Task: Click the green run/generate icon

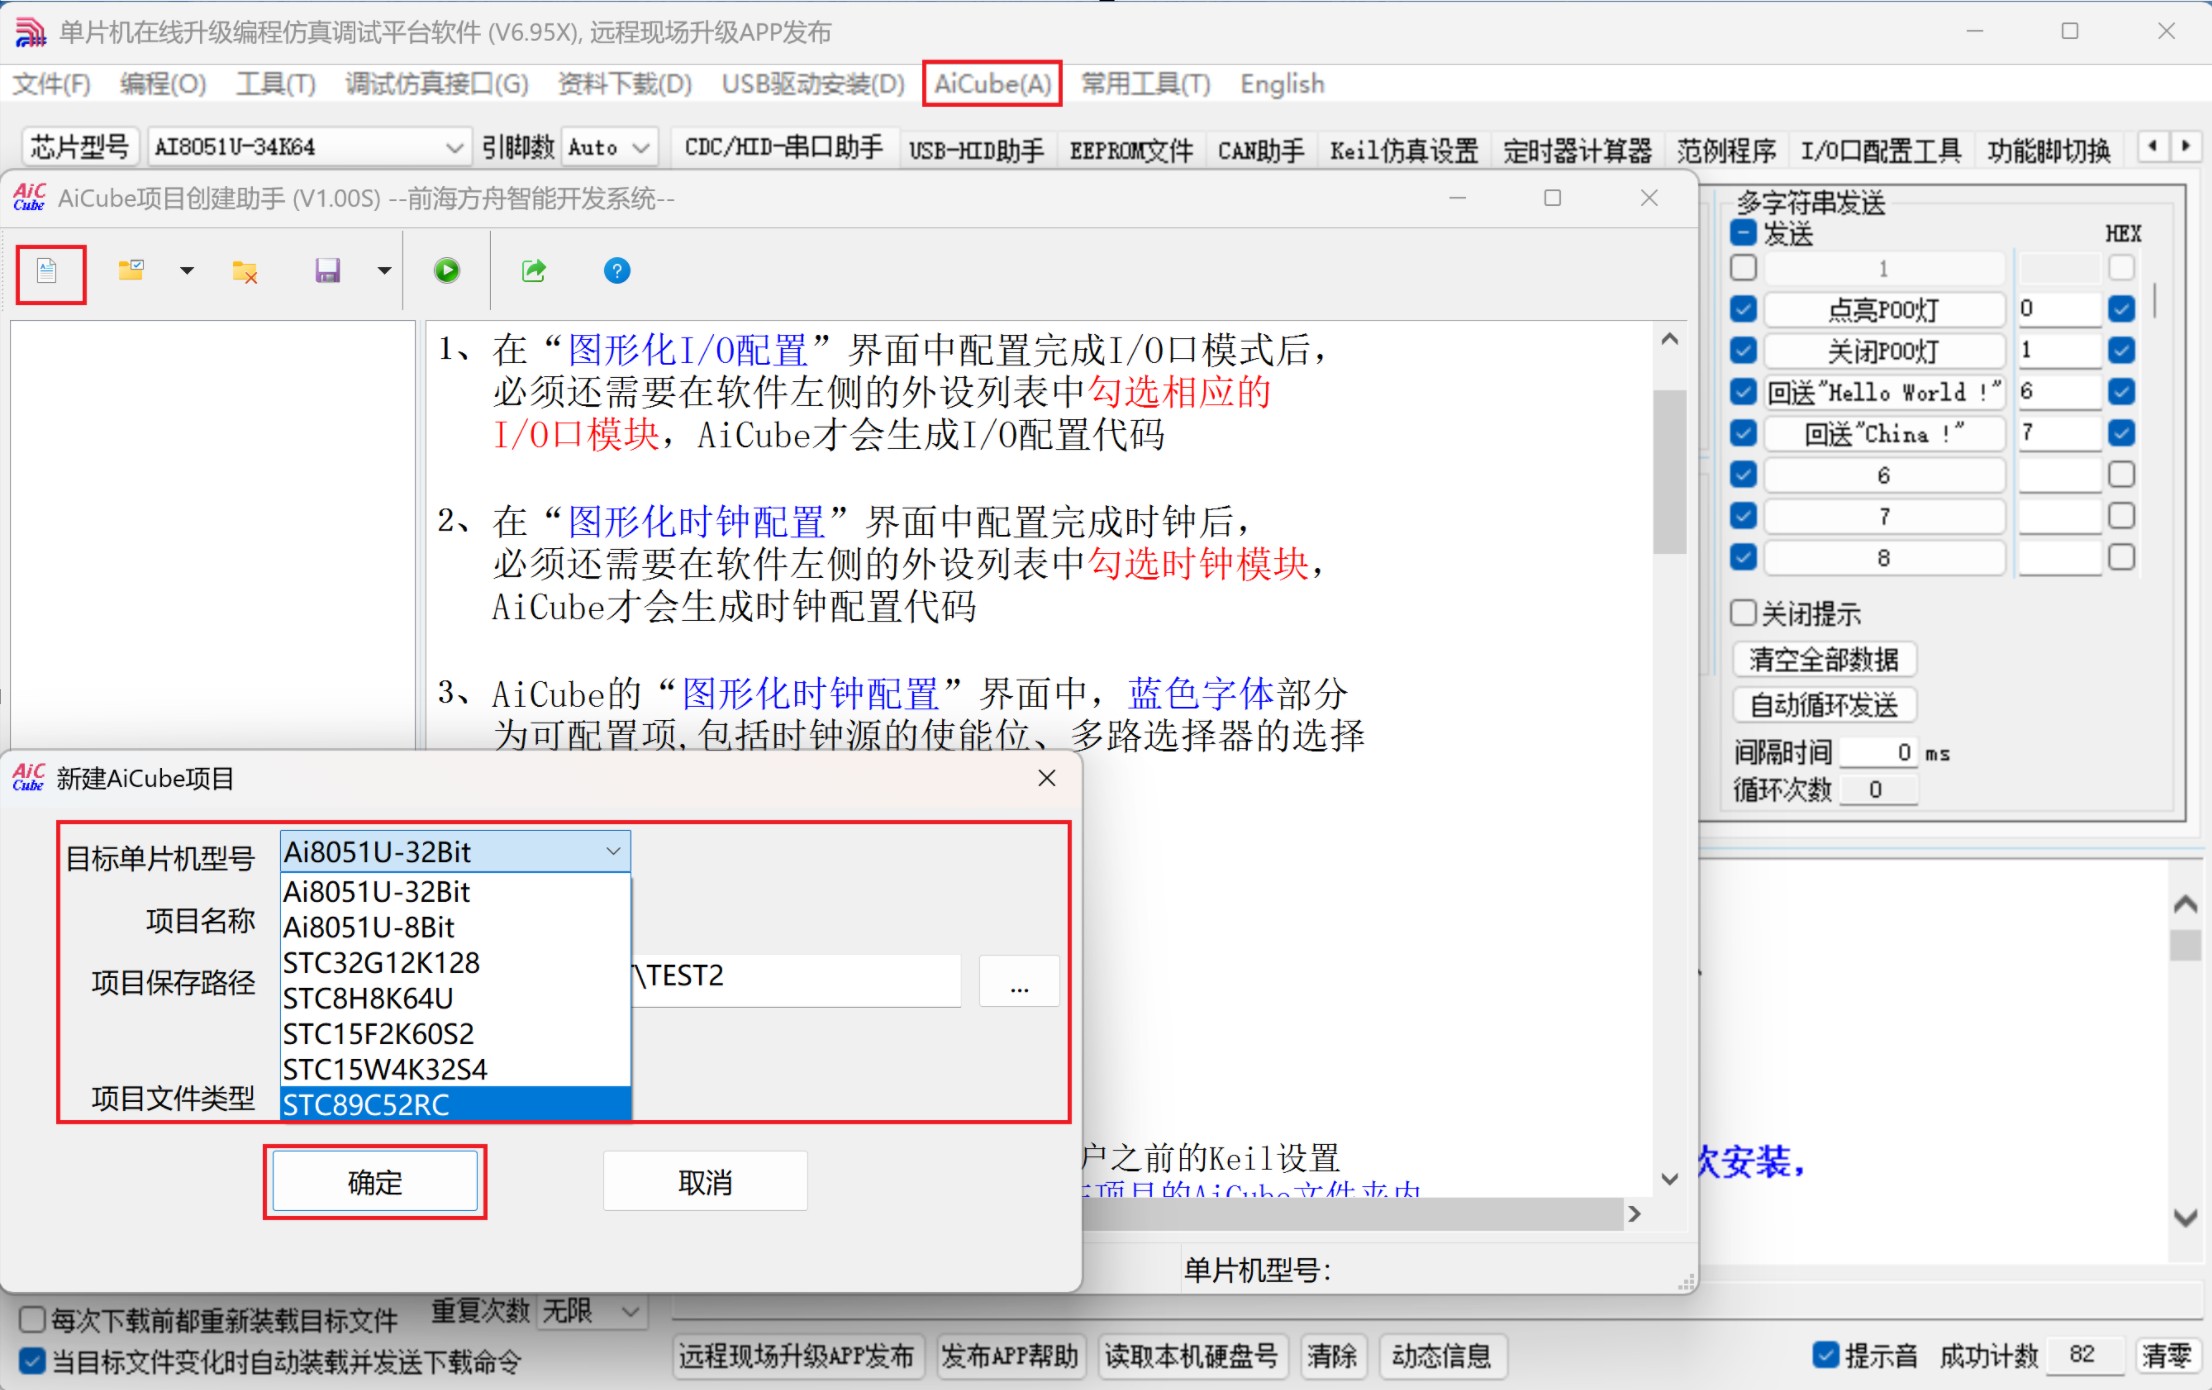Action: coord(447,270)
